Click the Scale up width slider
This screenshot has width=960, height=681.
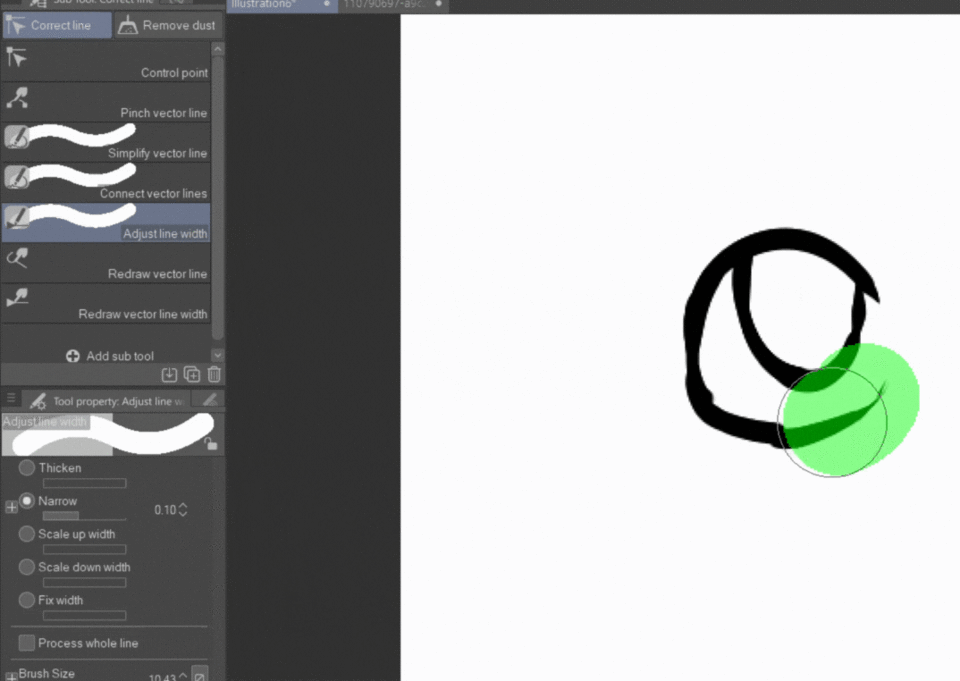point(84,549)
